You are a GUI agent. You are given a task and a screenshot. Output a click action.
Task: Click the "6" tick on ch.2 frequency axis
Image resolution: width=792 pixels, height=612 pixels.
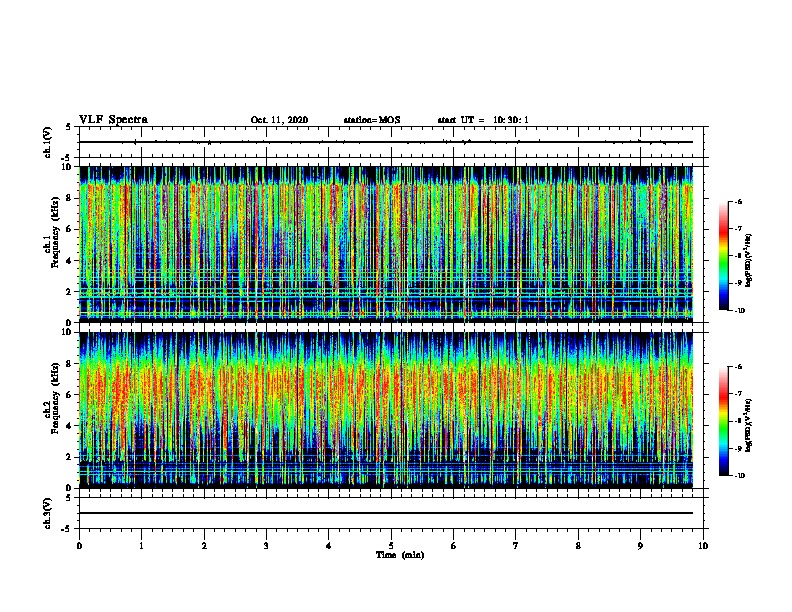pyautogui.click(x=70, y=395)
